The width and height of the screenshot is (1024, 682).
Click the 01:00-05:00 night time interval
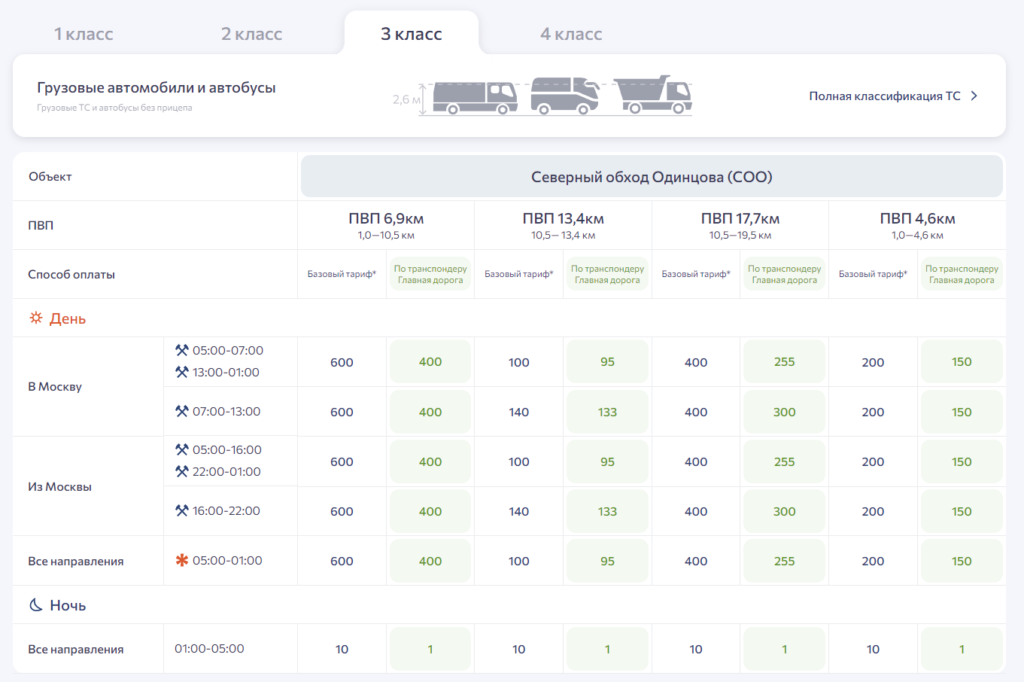(x=209, y=649)
